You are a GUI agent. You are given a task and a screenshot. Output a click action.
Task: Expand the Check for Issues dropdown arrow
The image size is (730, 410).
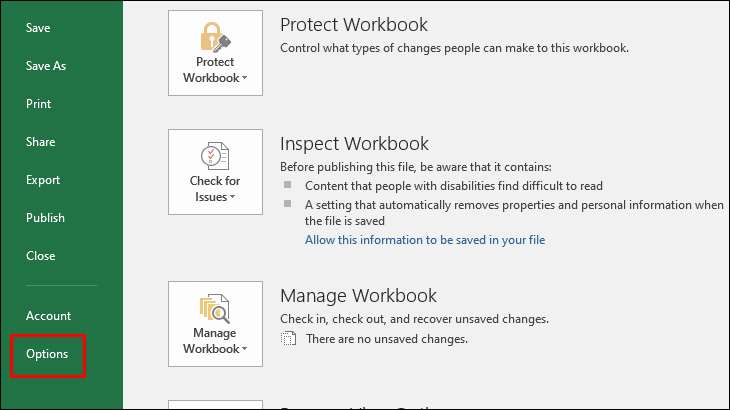[232, 197]
